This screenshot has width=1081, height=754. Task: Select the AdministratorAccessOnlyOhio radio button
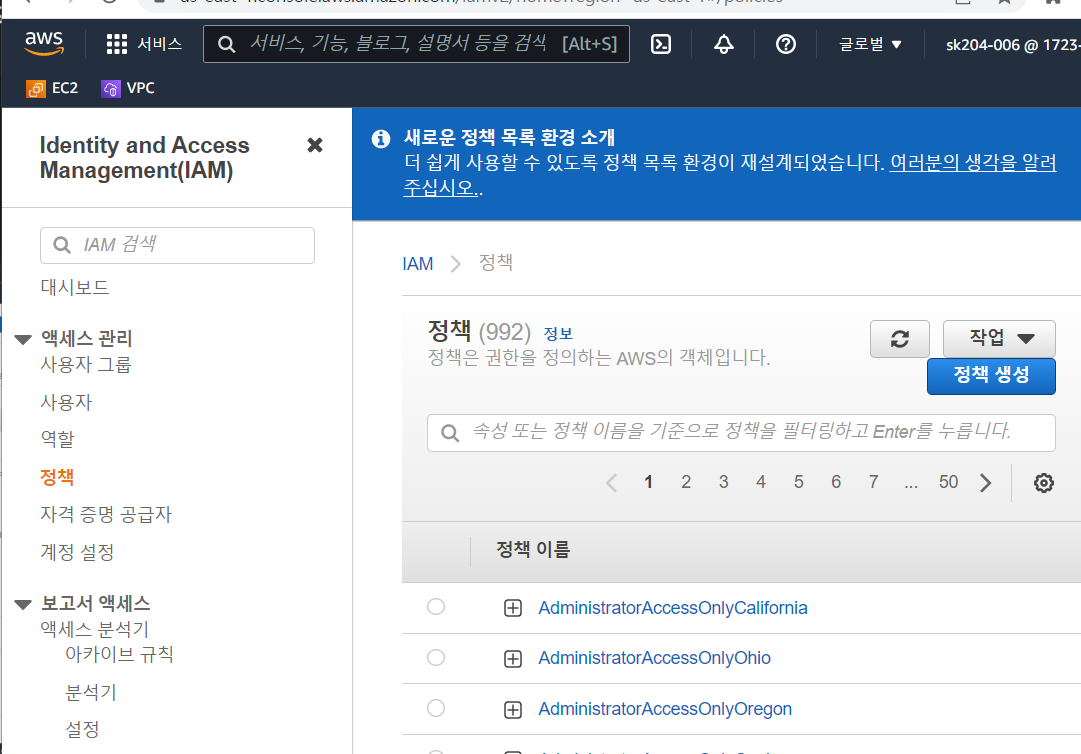pyautogui.click(x=436, y=658)
